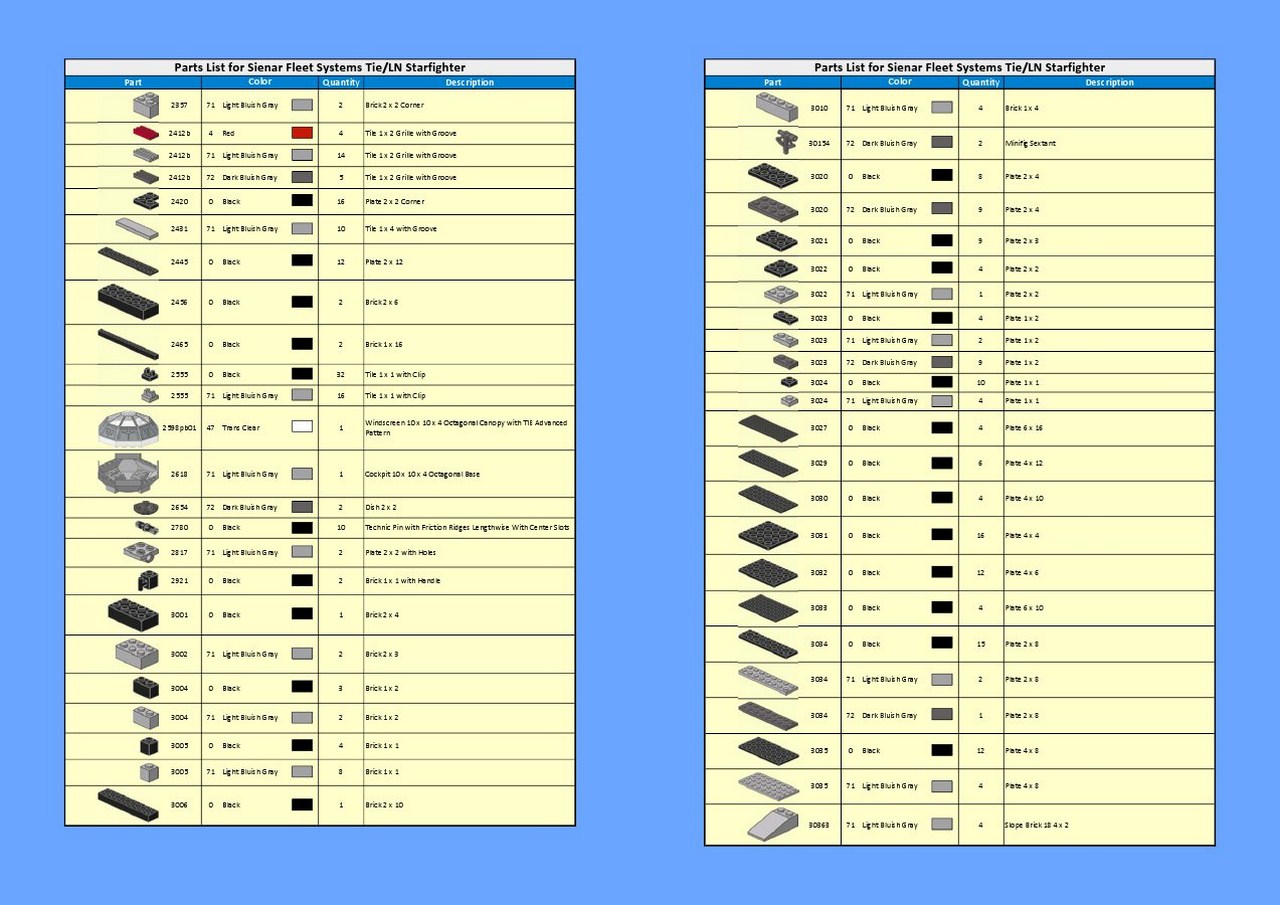
Task: Click the red swatch in the 2412b row
Action: click(302, 133)
